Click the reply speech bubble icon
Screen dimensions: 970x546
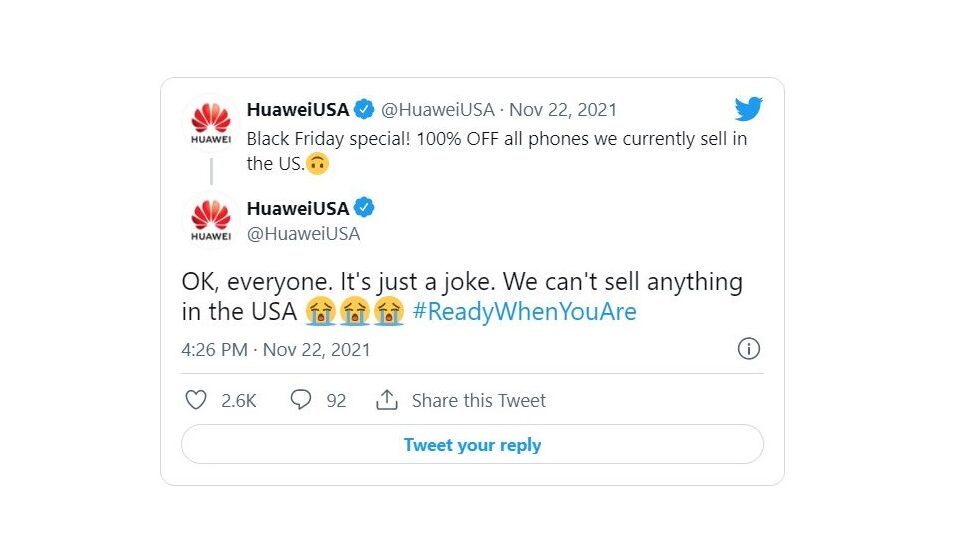pyautogui.click(x=301, y=400)
